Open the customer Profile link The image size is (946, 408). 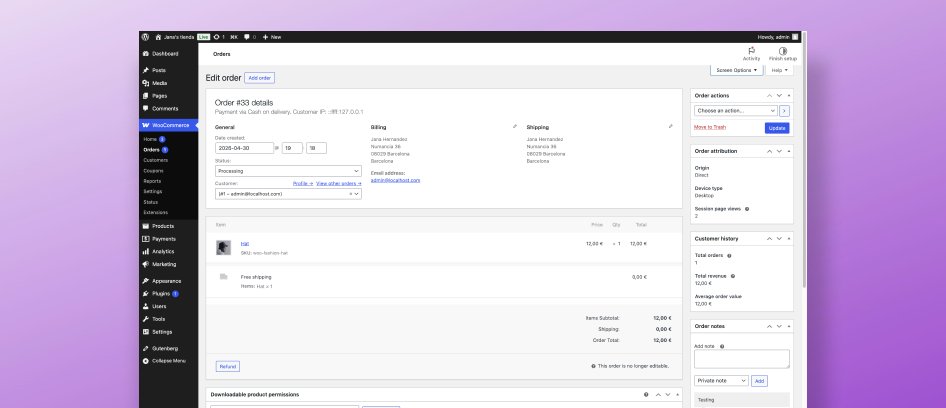[303, 183]
